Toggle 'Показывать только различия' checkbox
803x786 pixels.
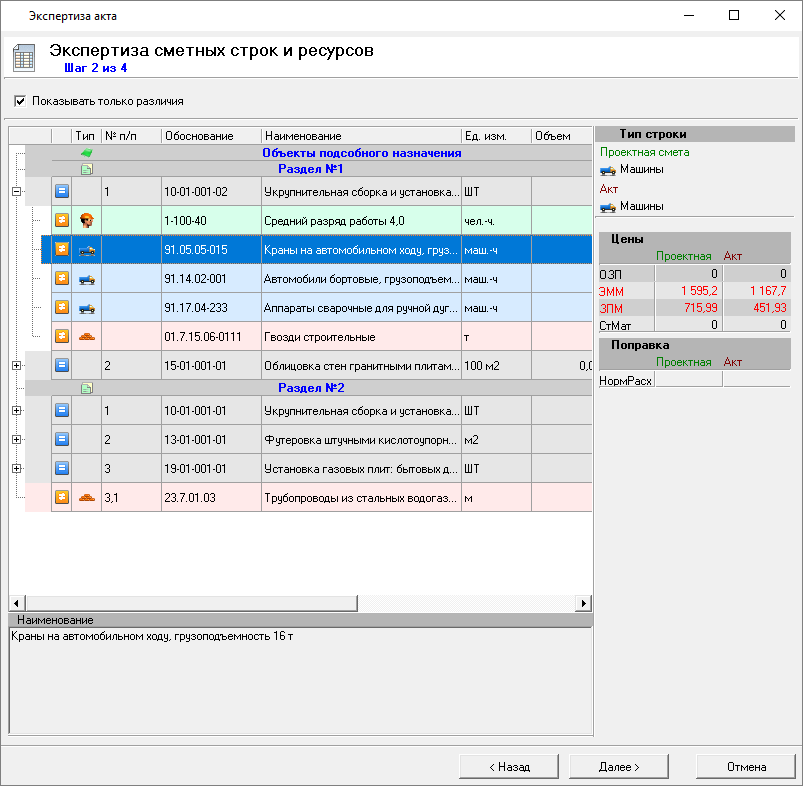click(x=19, y=101)
